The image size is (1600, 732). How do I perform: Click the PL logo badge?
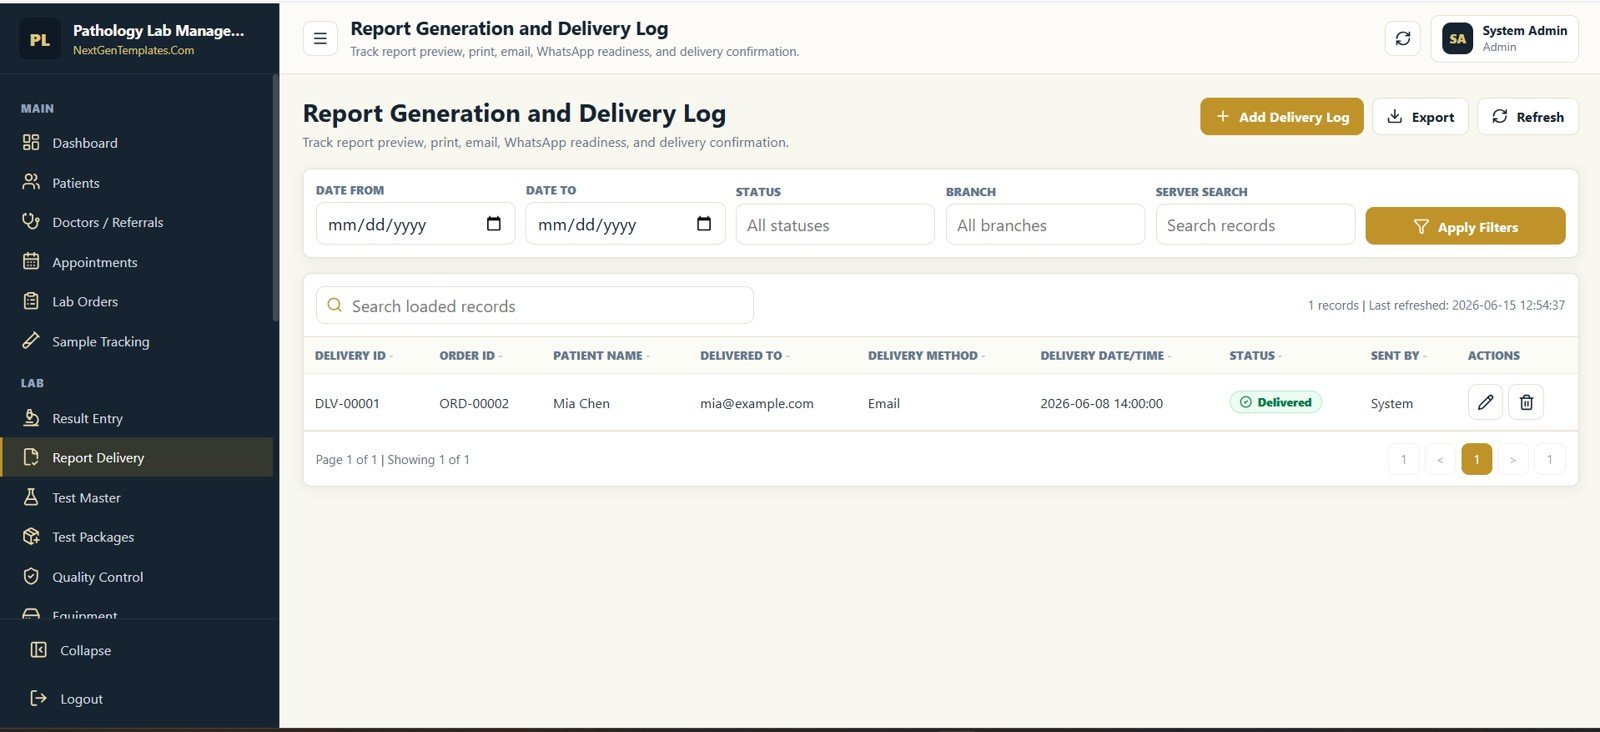[x=40, y=40]
